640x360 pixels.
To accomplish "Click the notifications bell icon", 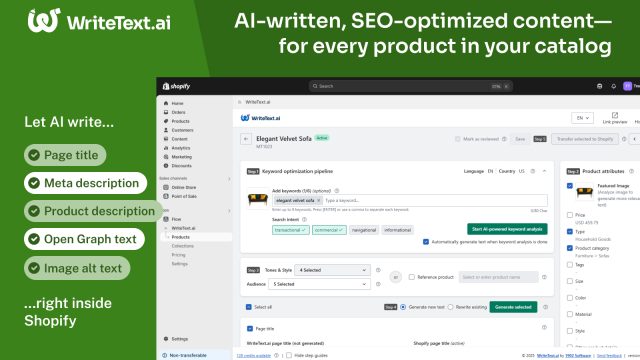I will (x=613, y=86).
